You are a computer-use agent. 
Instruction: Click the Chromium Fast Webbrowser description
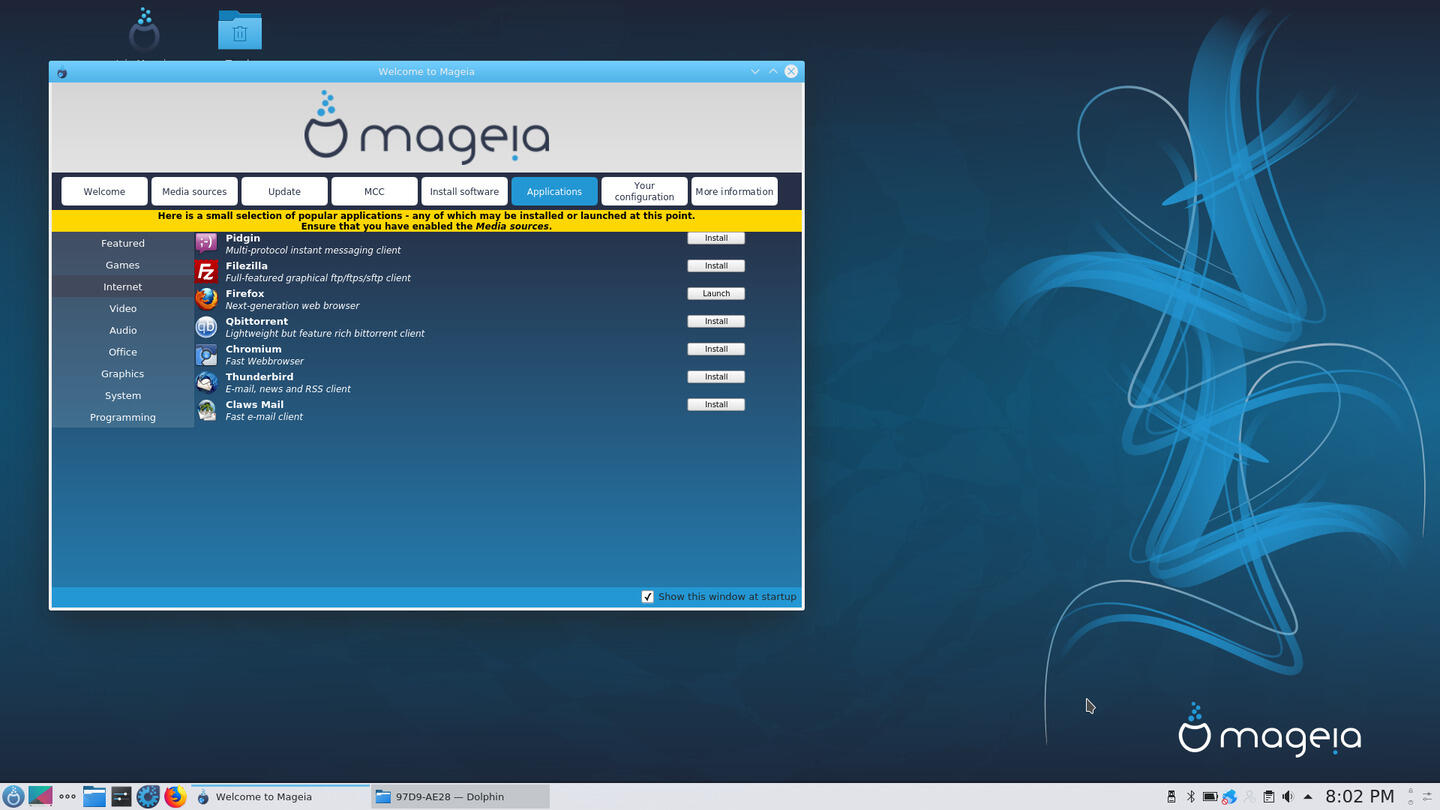pyautogui.click(x=264, y=361)
